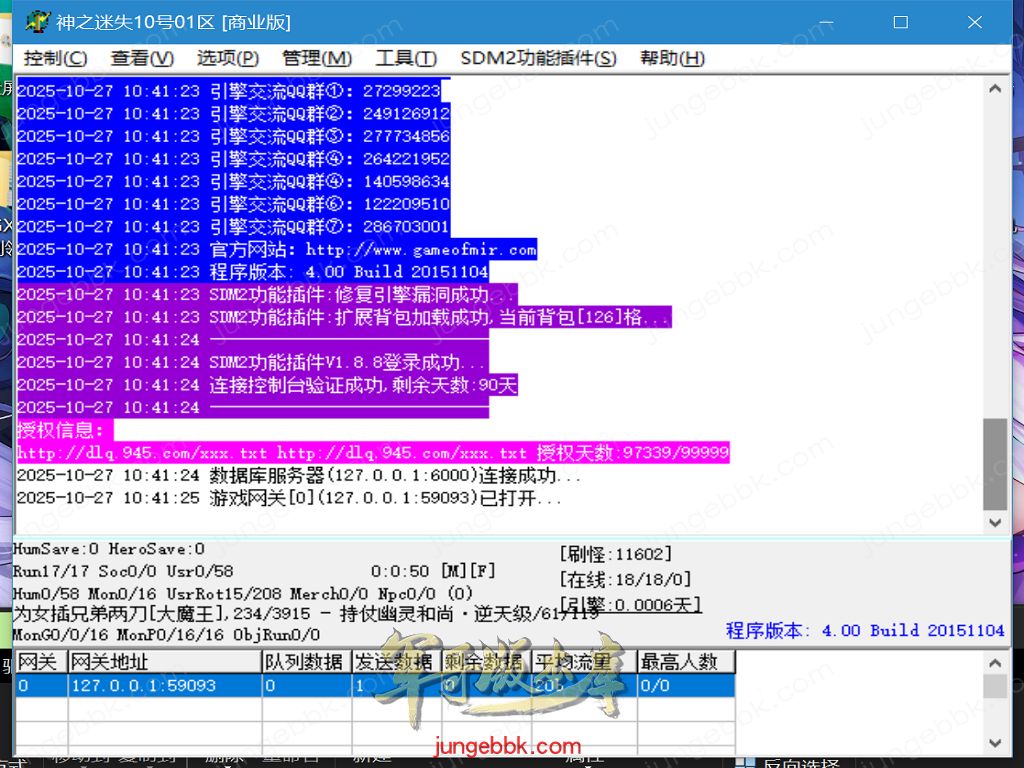Click the www.gameofmir.com URL in the log
This screenshot has width=1024, height=768.
point(421,250)
